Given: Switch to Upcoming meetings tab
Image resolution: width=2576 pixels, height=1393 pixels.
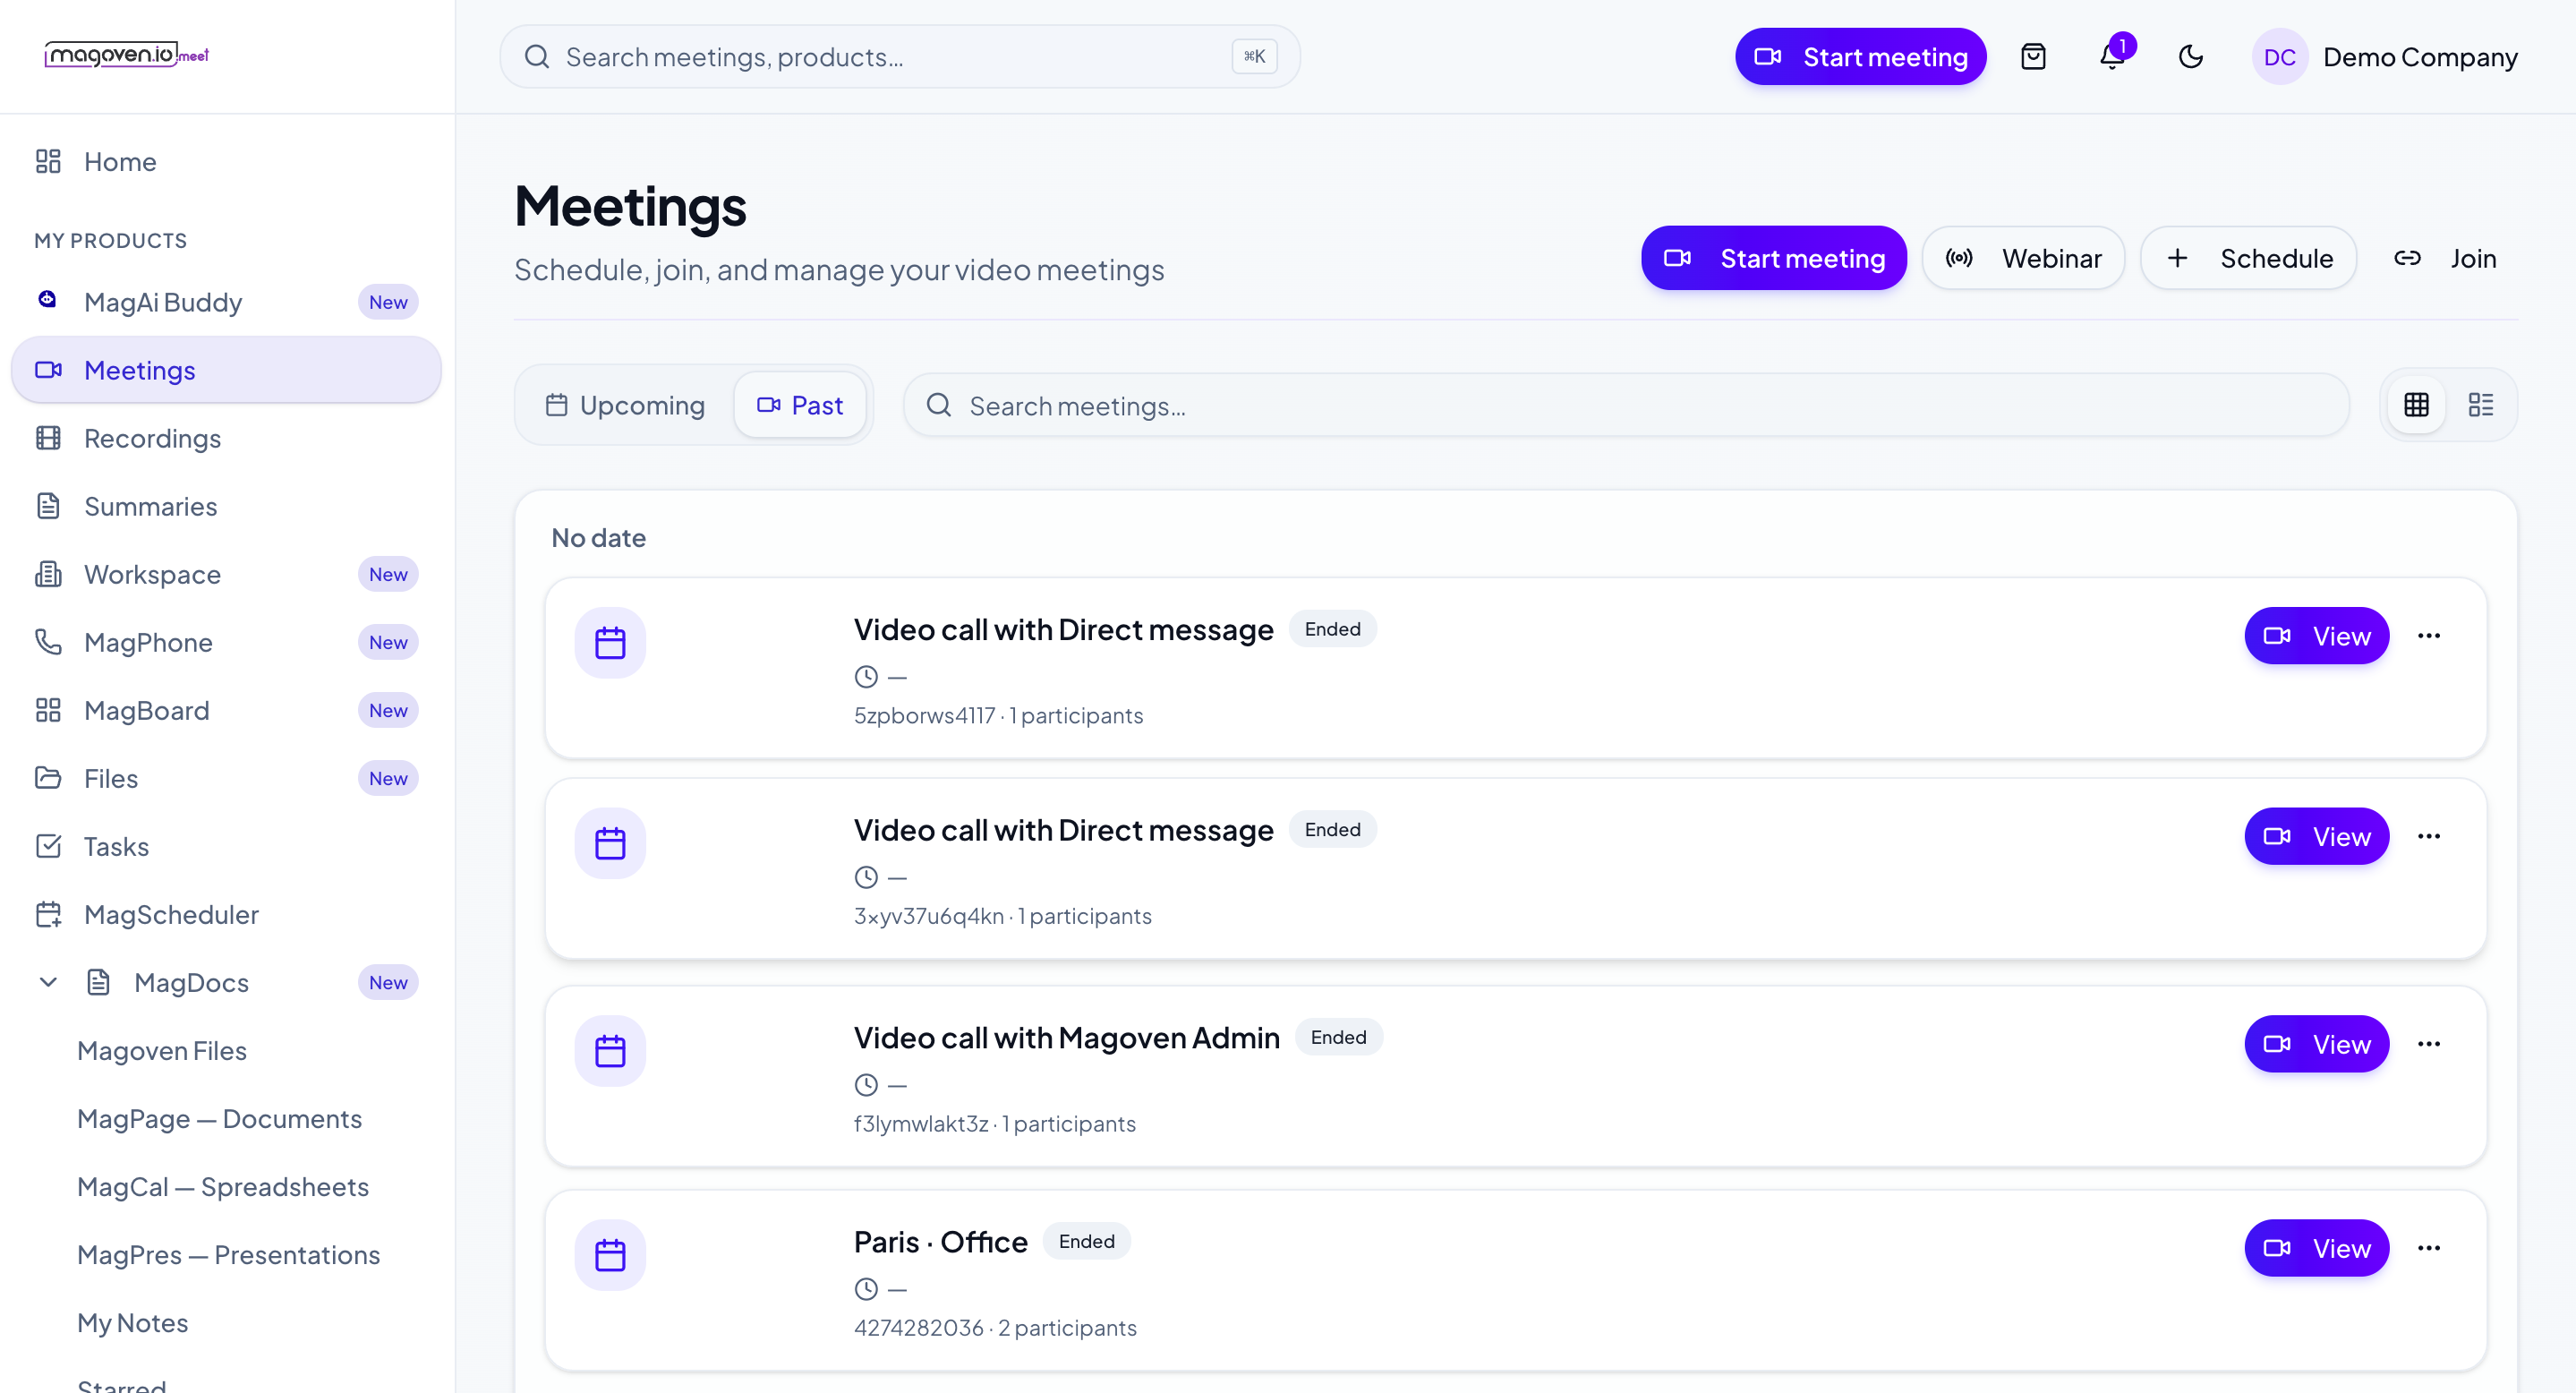Looking at the screenshot, I should click(626, 405).
